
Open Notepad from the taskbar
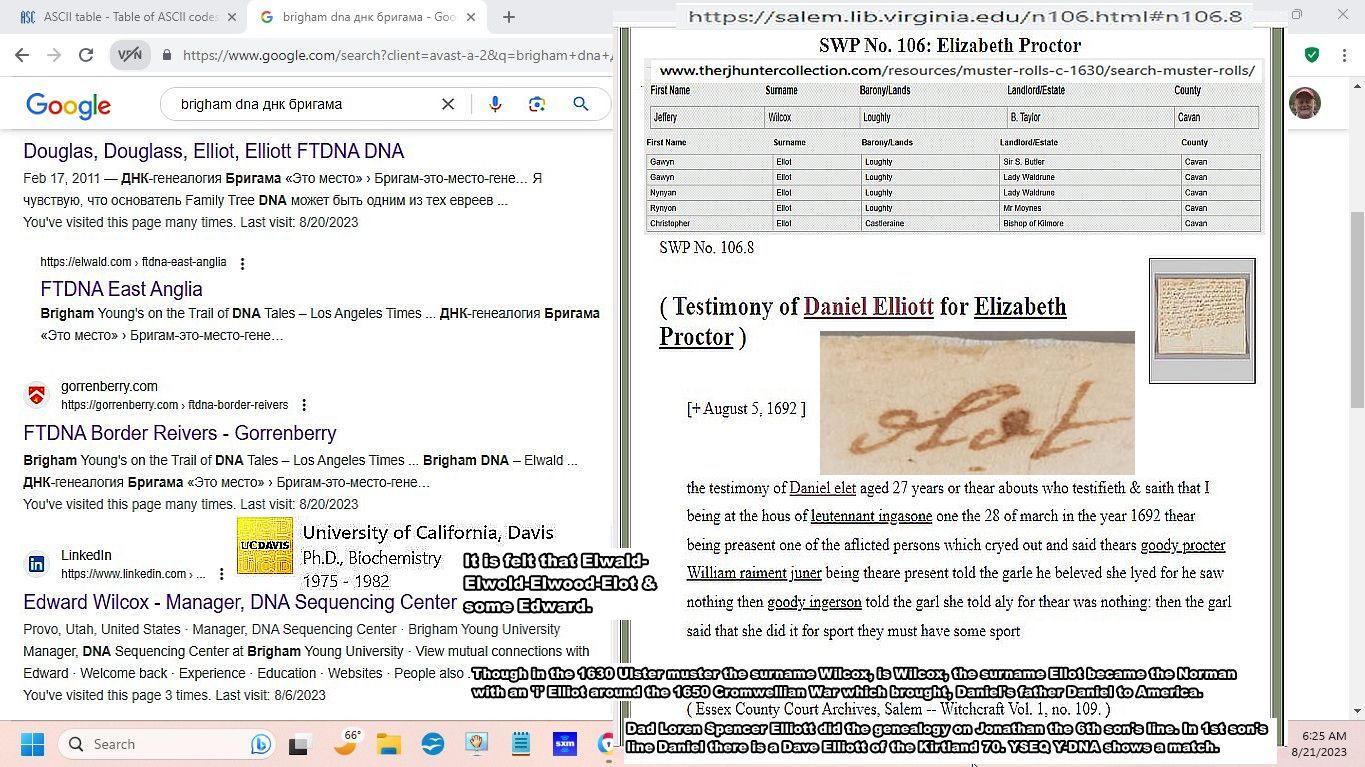point(520,745)
